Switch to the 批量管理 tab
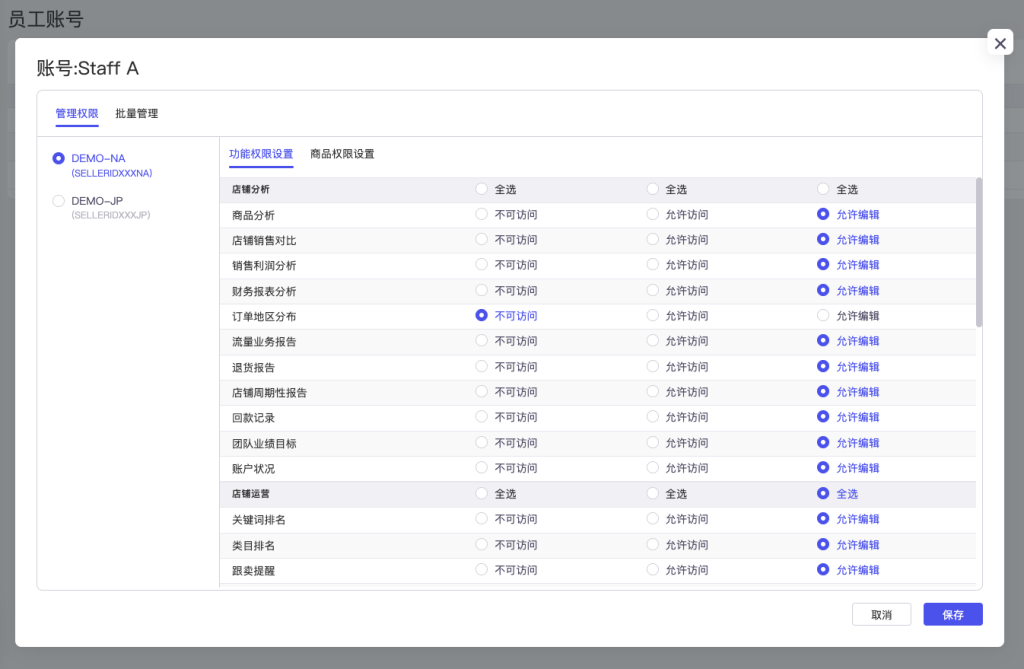Viewport: 1024px width, 669px height. [x=136, y=114]
